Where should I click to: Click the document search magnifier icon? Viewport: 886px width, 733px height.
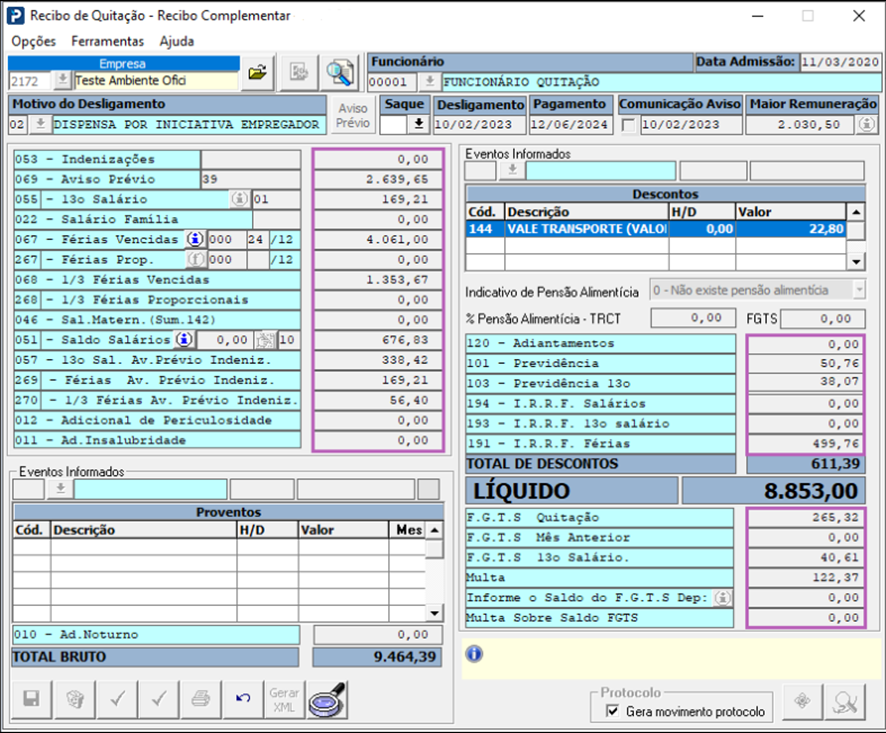point(341,72)
